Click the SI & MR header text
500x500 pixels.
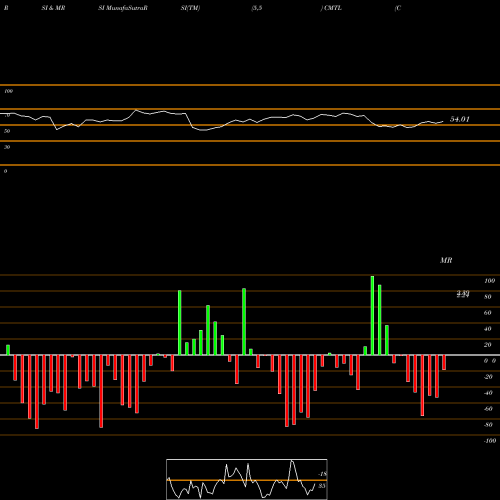53,8
